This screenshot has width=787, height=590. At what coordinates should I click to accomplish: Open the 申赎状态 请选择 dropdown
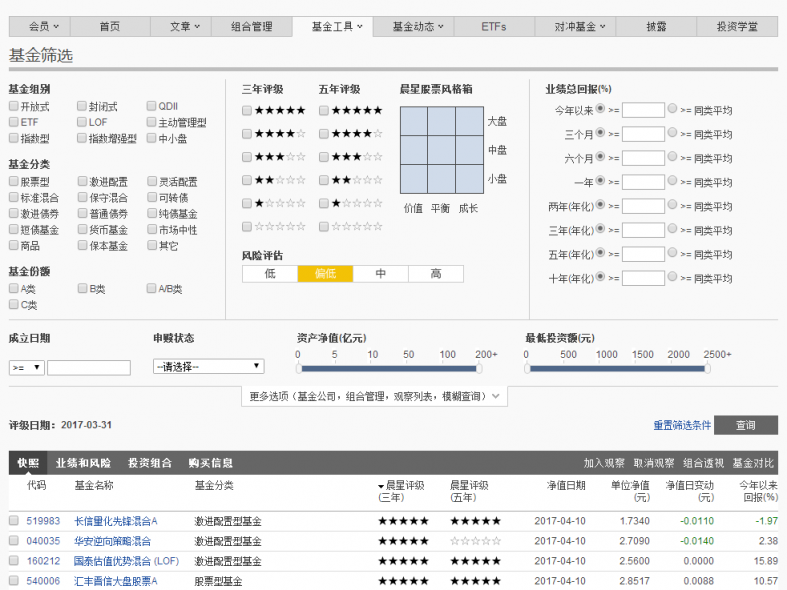click(208, 366)
